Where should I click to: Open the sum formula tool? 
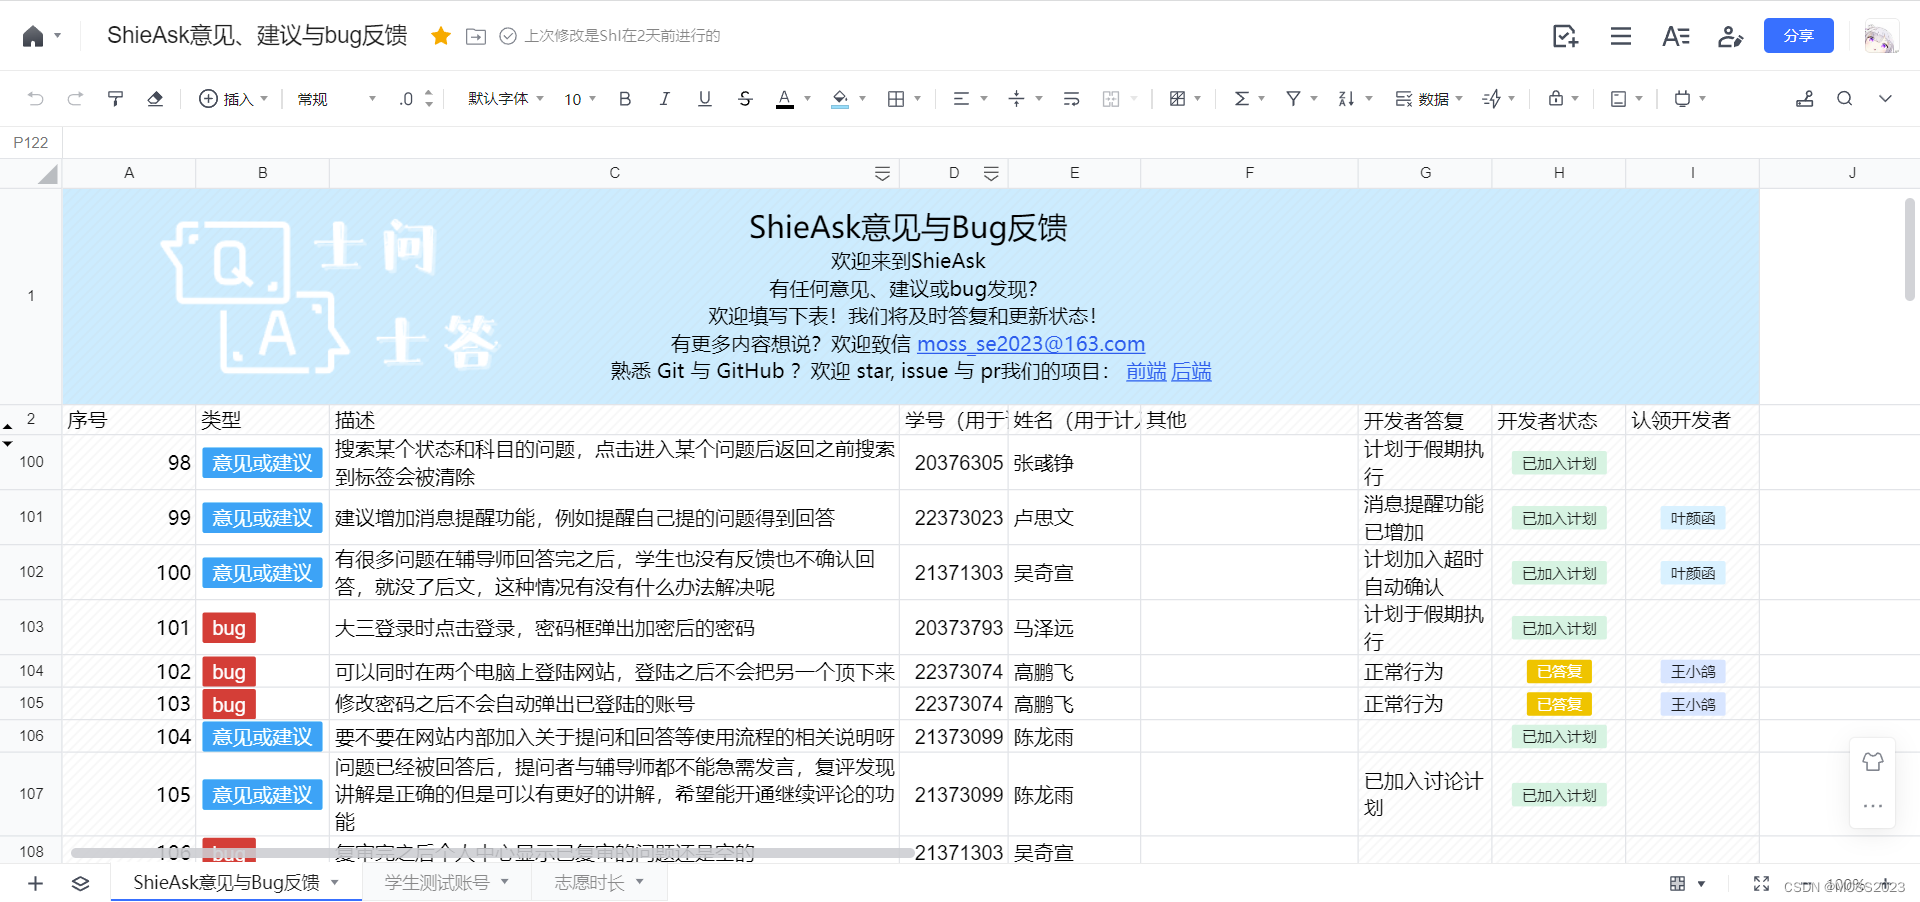(1241, 98)
